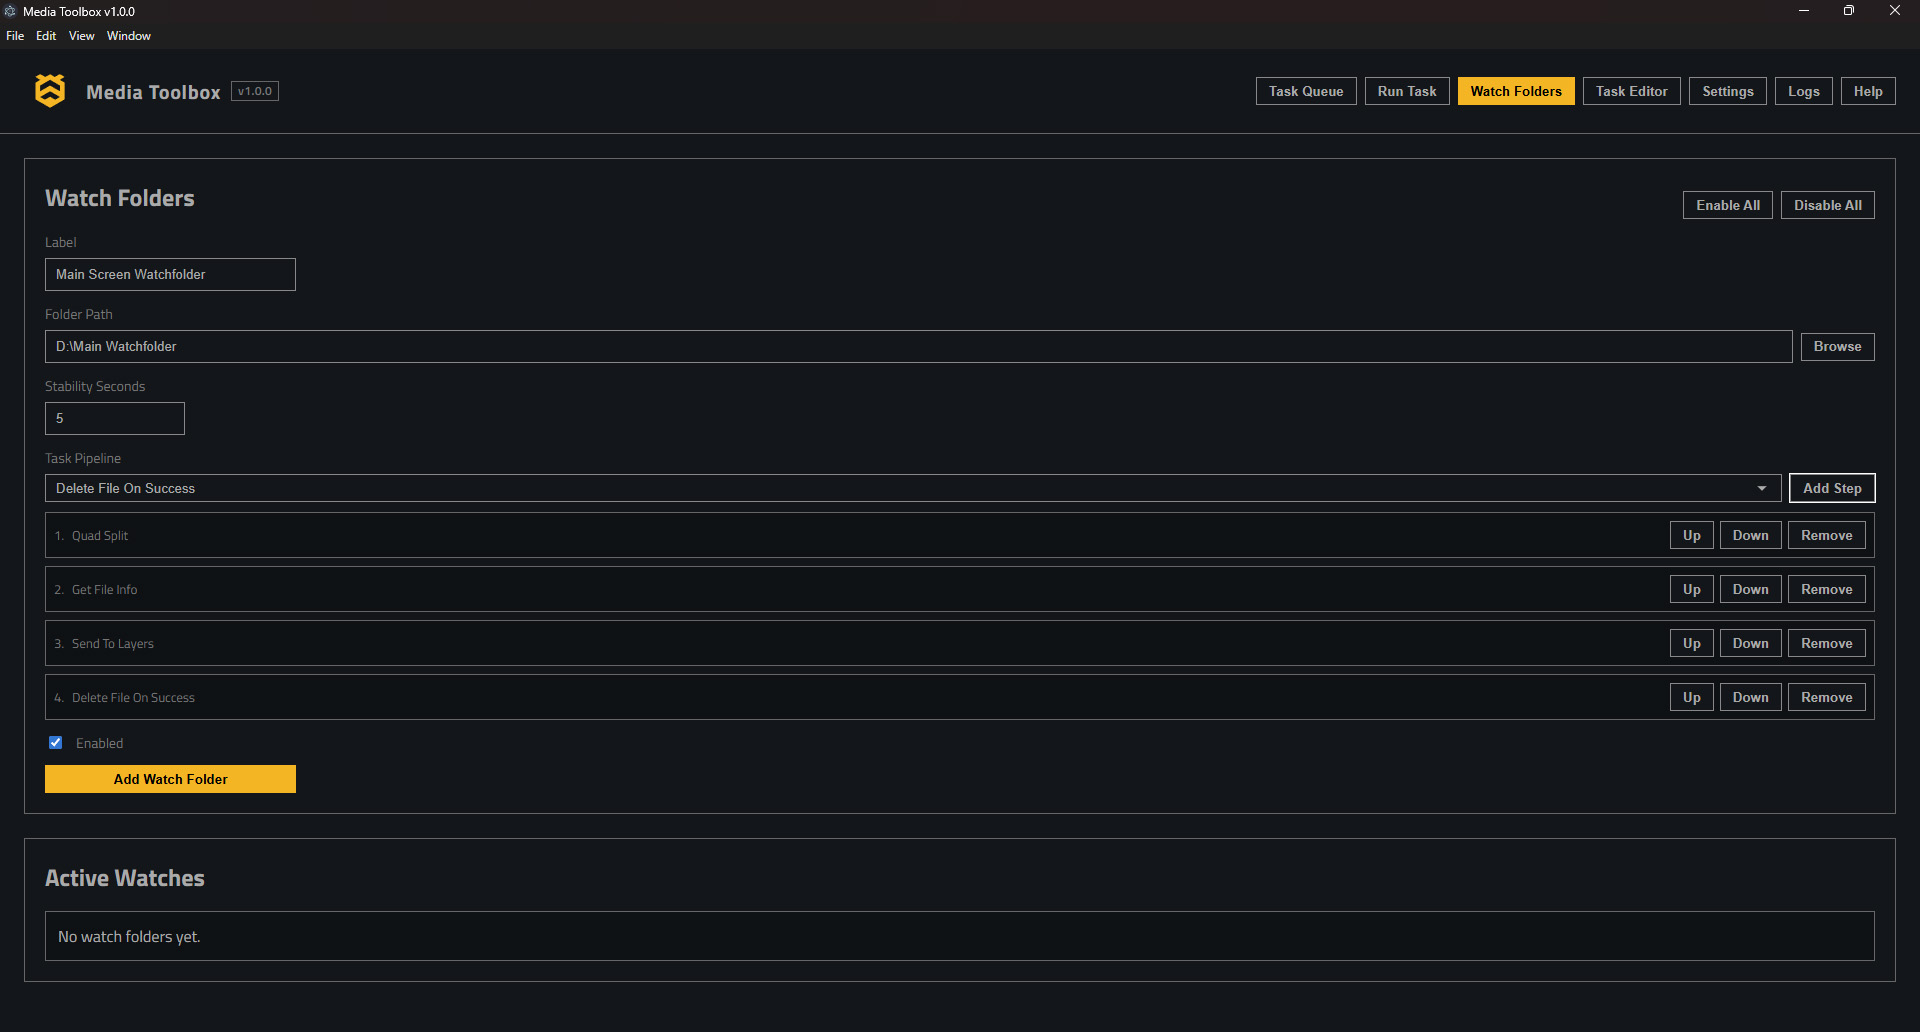
Task: Move Get File Info step down
Action: (x=1749, y=589)
